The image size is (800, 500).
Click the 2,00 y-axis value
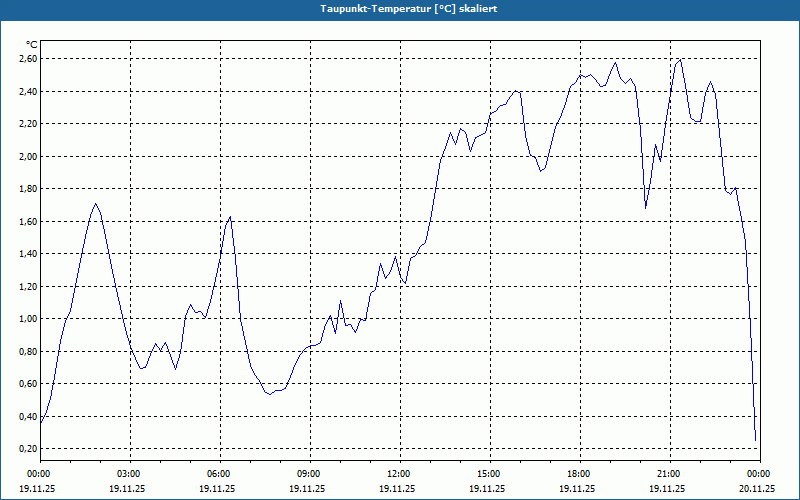[30, 157]
